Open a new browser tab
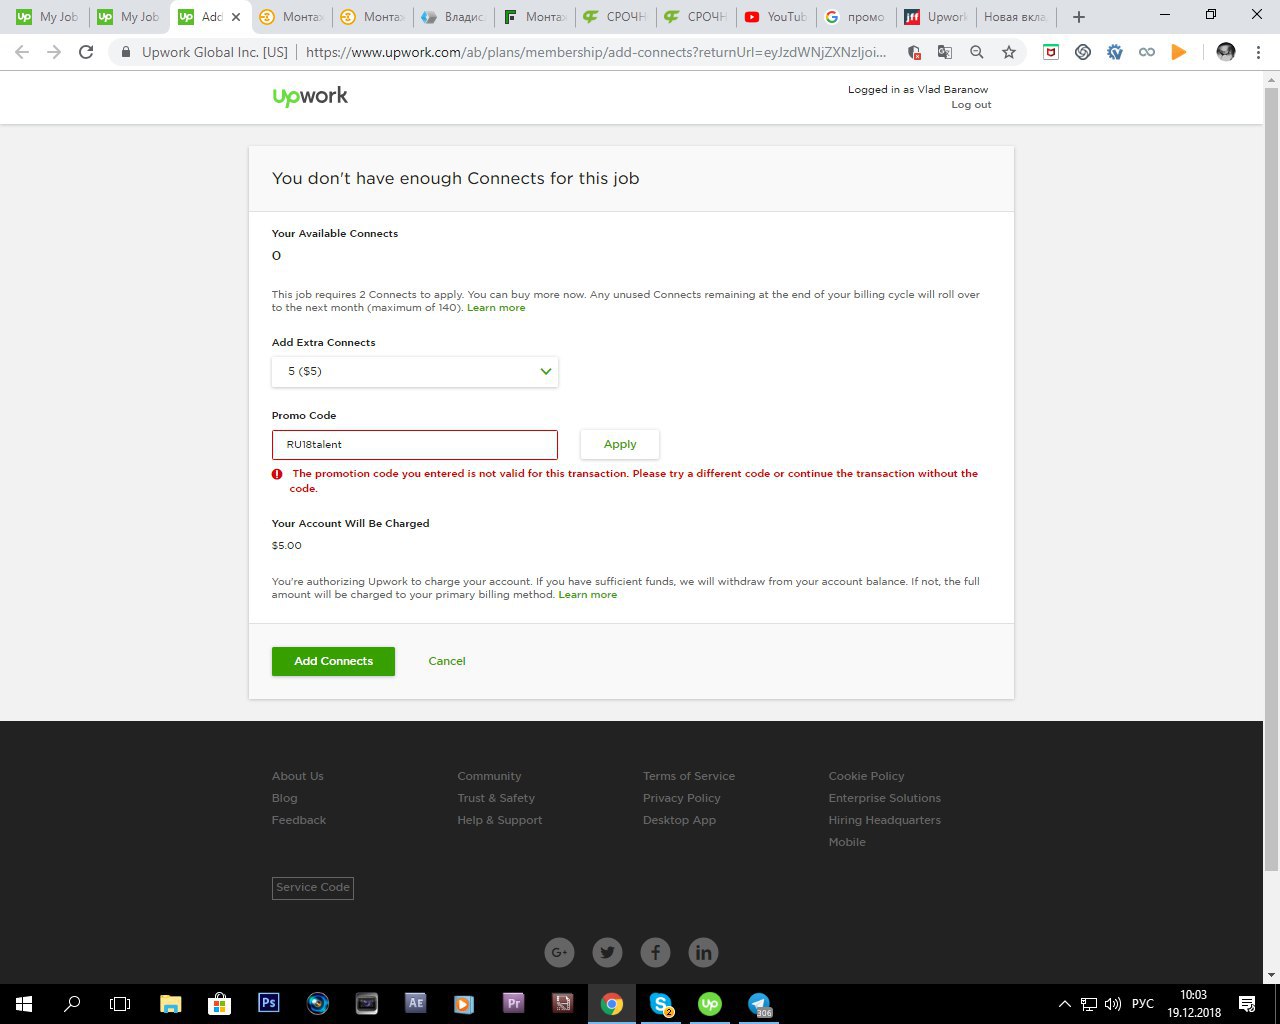The width and height of the screenshot is (1280, 1024). (1078, 17)
